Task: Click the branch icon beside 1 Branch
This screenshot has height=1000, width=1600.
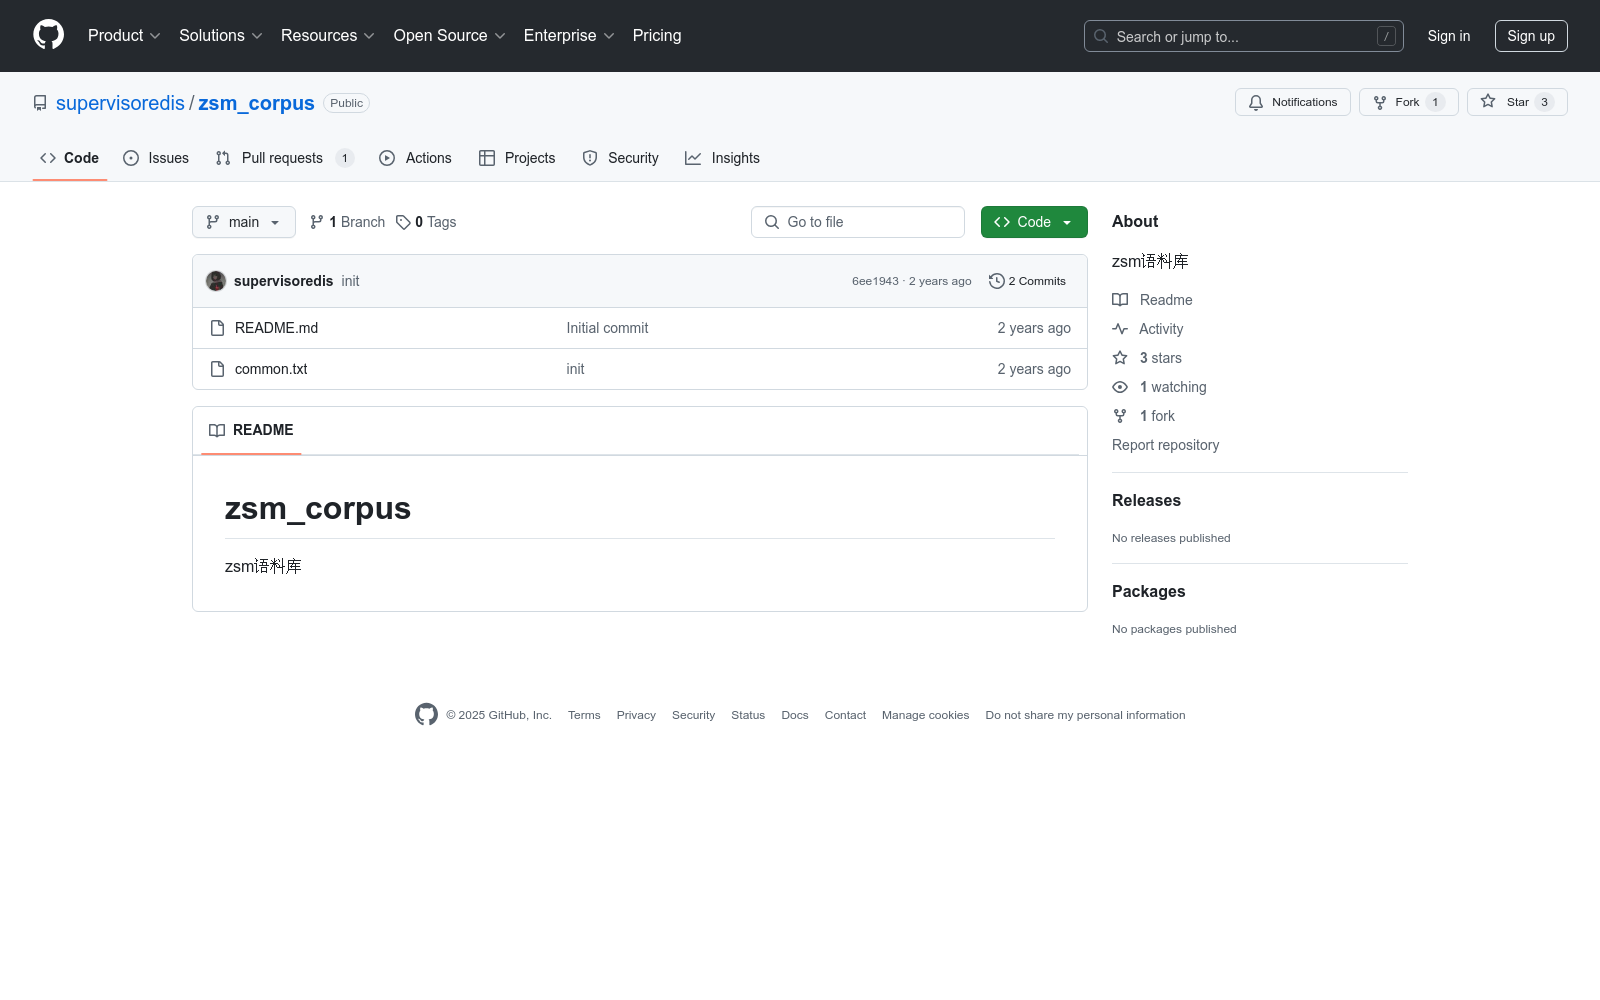Action: [317, 222]
